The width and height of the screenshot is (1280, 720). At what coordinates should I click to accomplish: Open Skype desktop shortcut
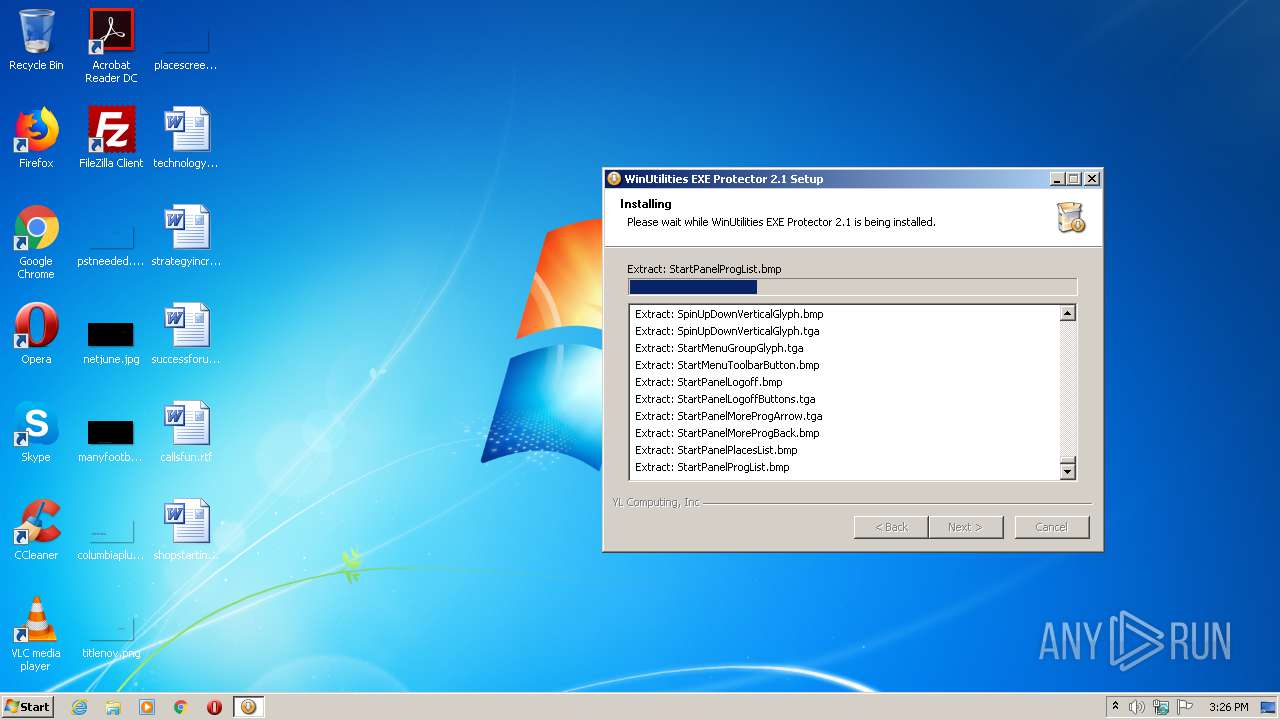[x=36, y=432]
